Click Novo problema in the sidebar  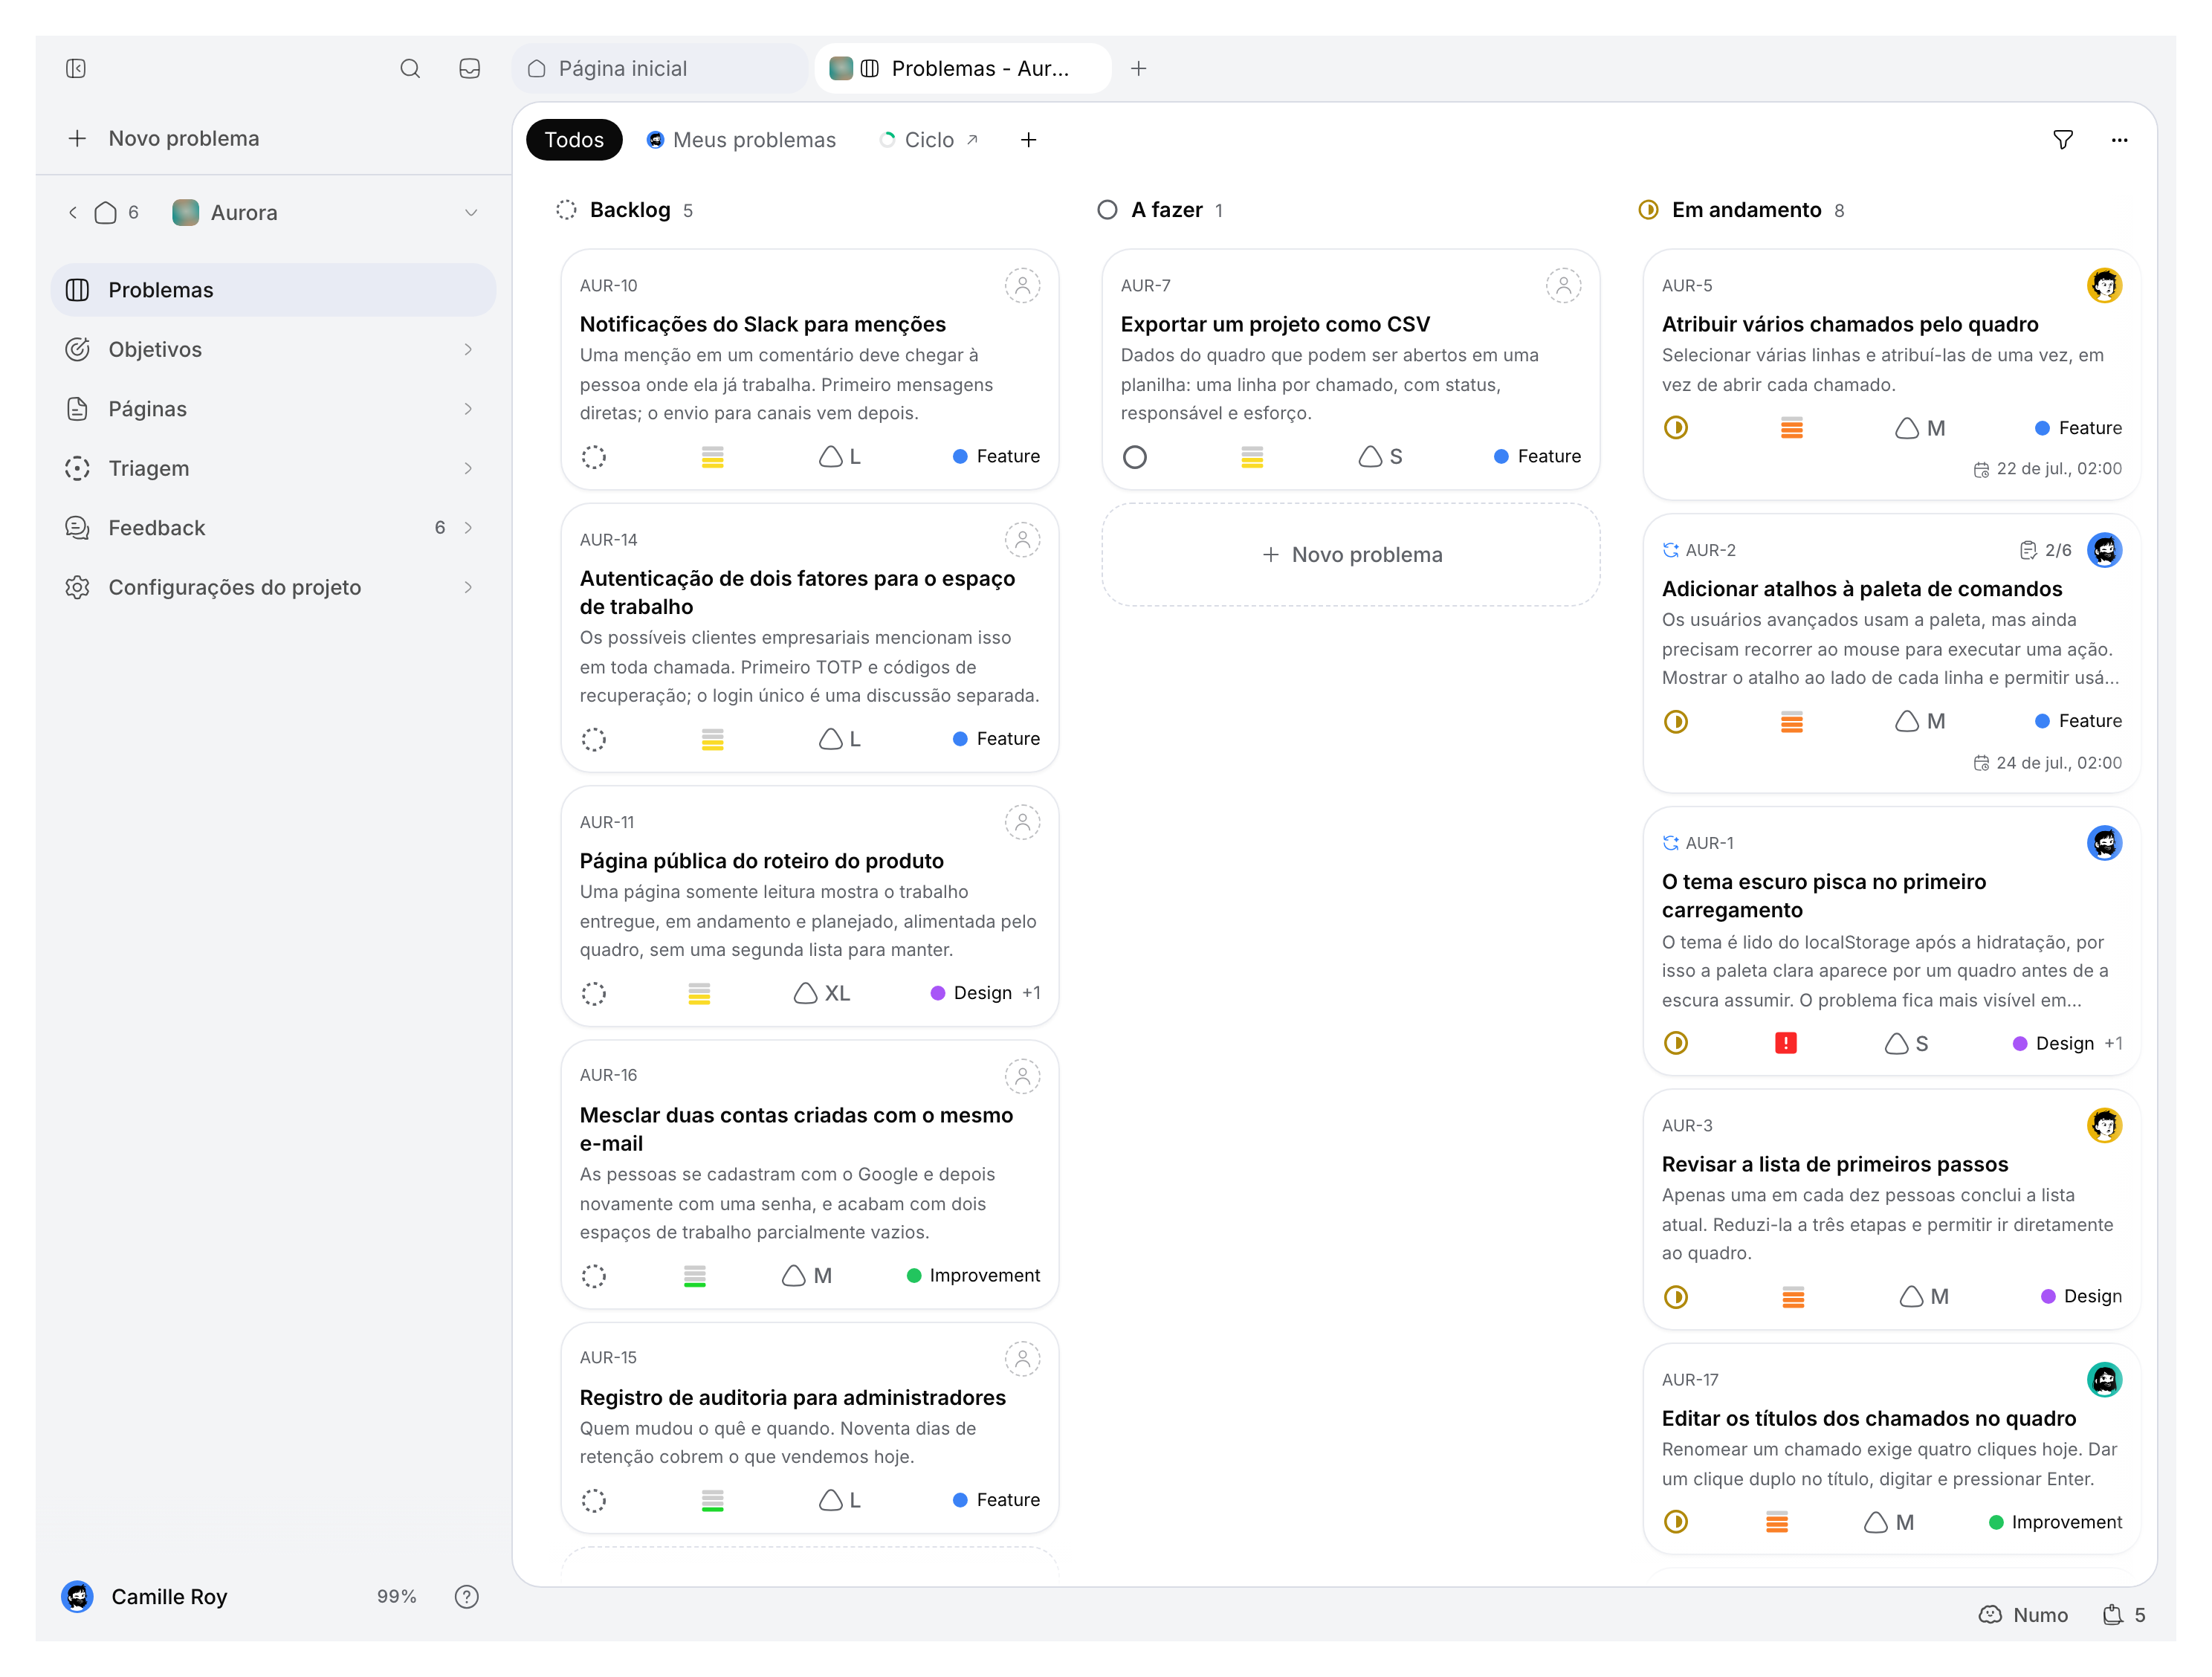click(x=164, y=138)
